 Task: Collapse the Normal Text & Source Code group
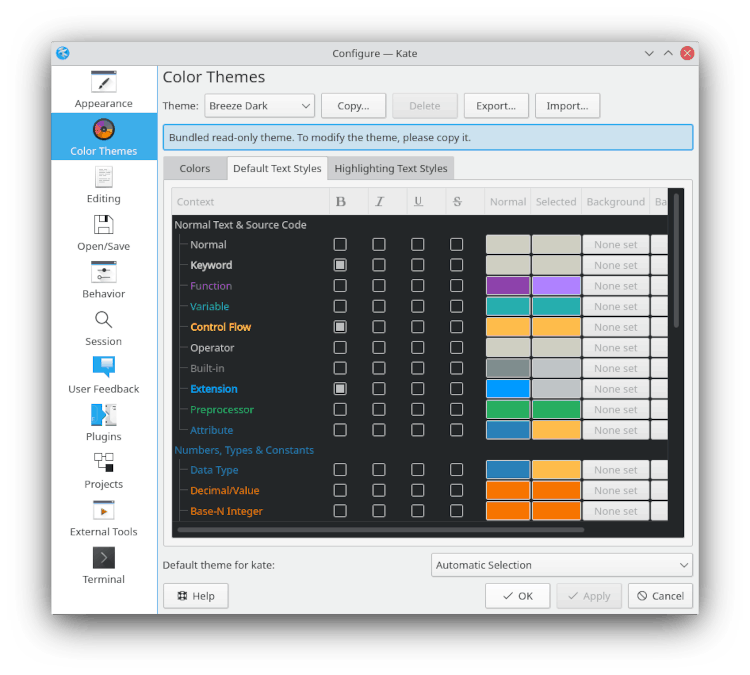[x=240, y=225]
